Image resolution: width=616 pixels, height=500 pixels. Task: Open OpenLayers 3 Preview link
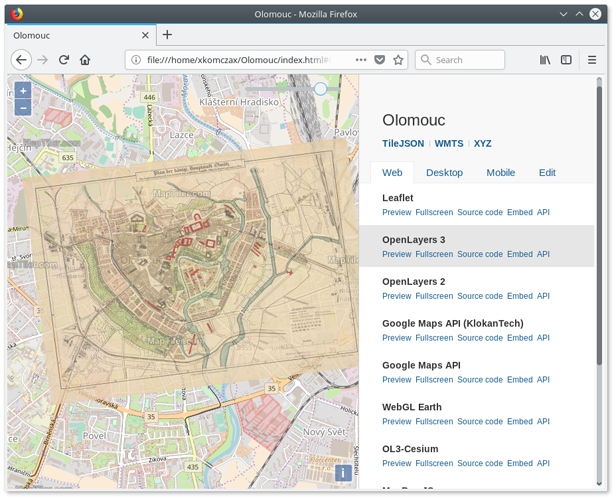click(x=396, y=254)
